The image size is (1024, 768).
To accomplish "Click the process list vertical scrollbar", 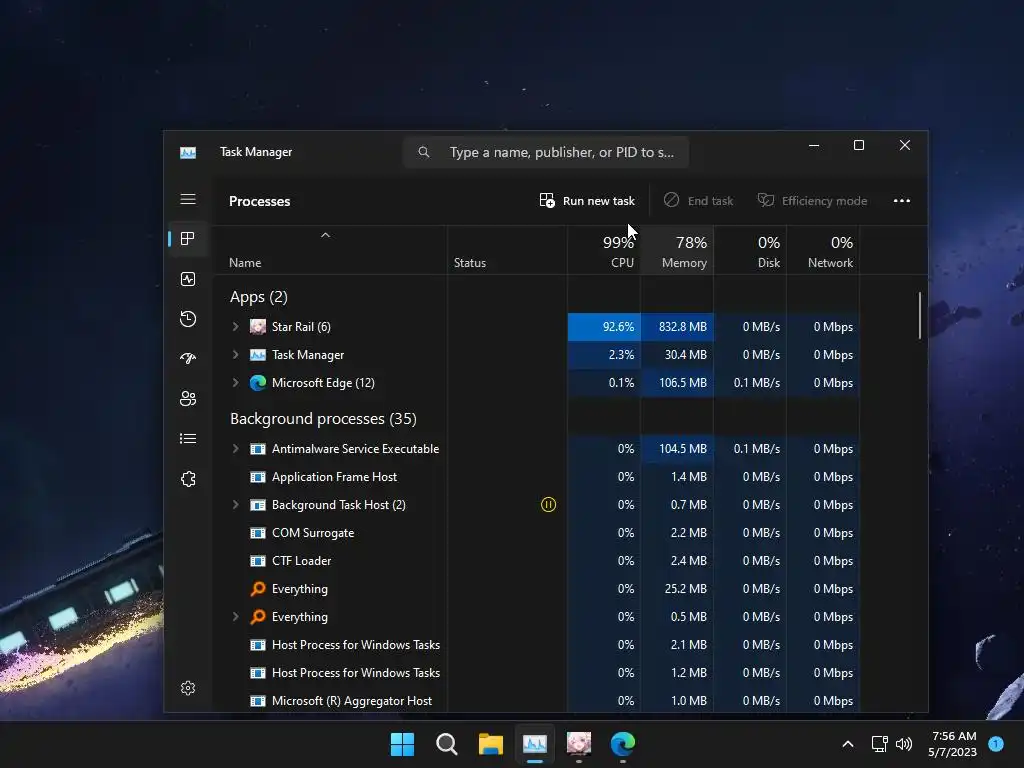I will pyautogui.click(x=920, y=316).
